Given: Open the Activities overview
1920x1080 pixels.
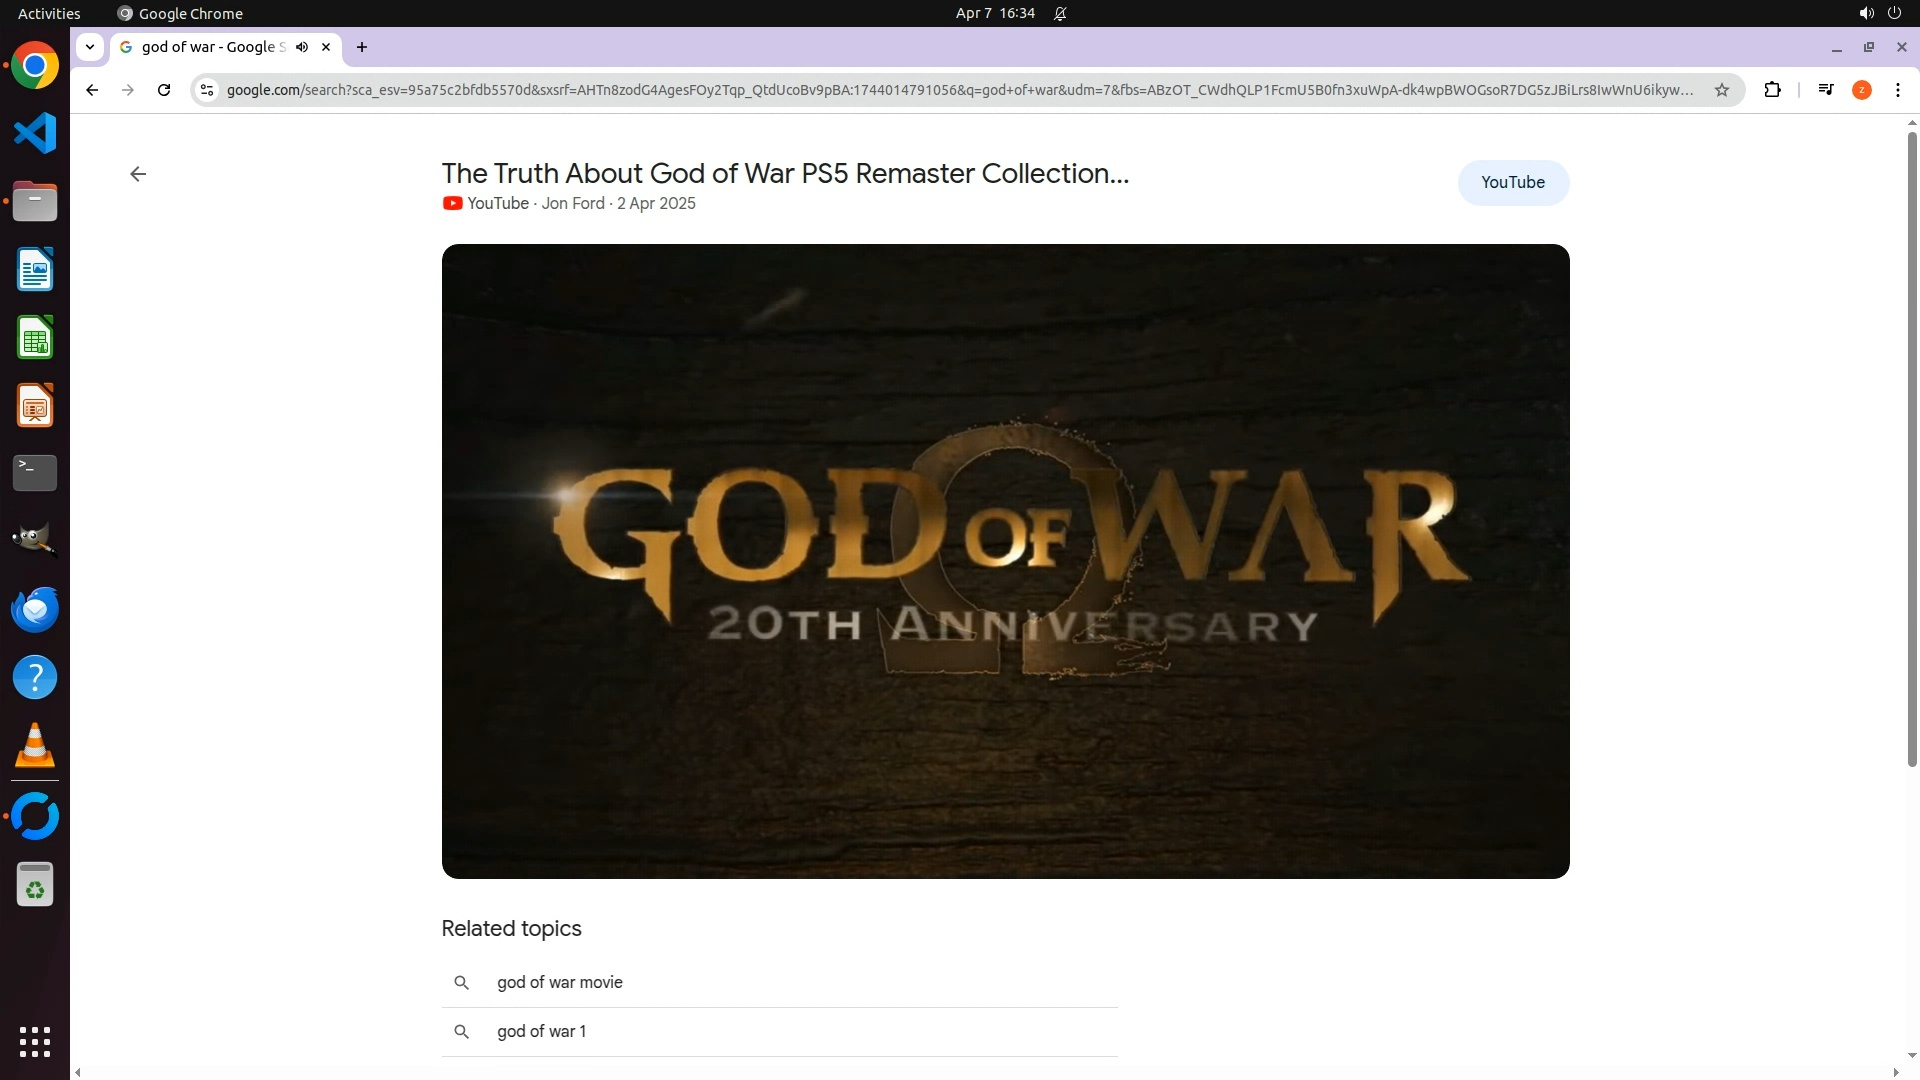Looking at the screenshot, I should 49,13.
